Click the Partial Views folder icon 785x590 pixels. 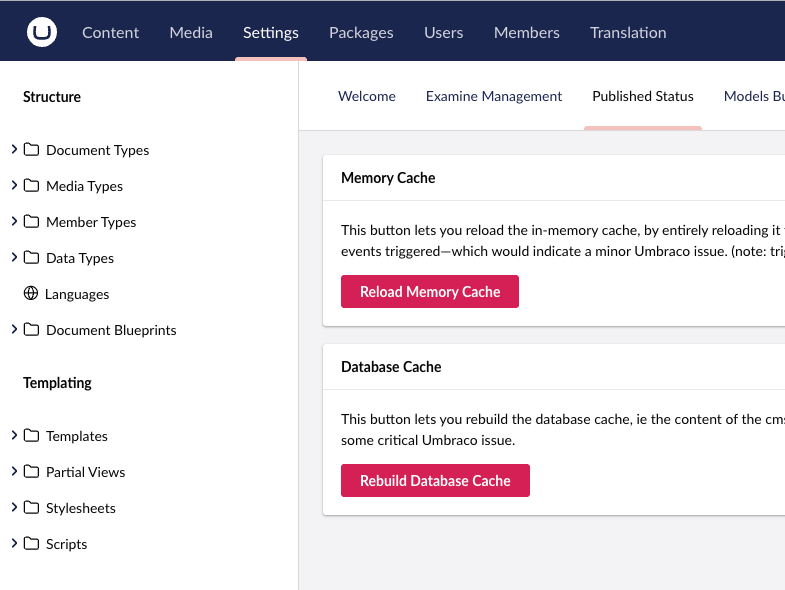point(31,472)
